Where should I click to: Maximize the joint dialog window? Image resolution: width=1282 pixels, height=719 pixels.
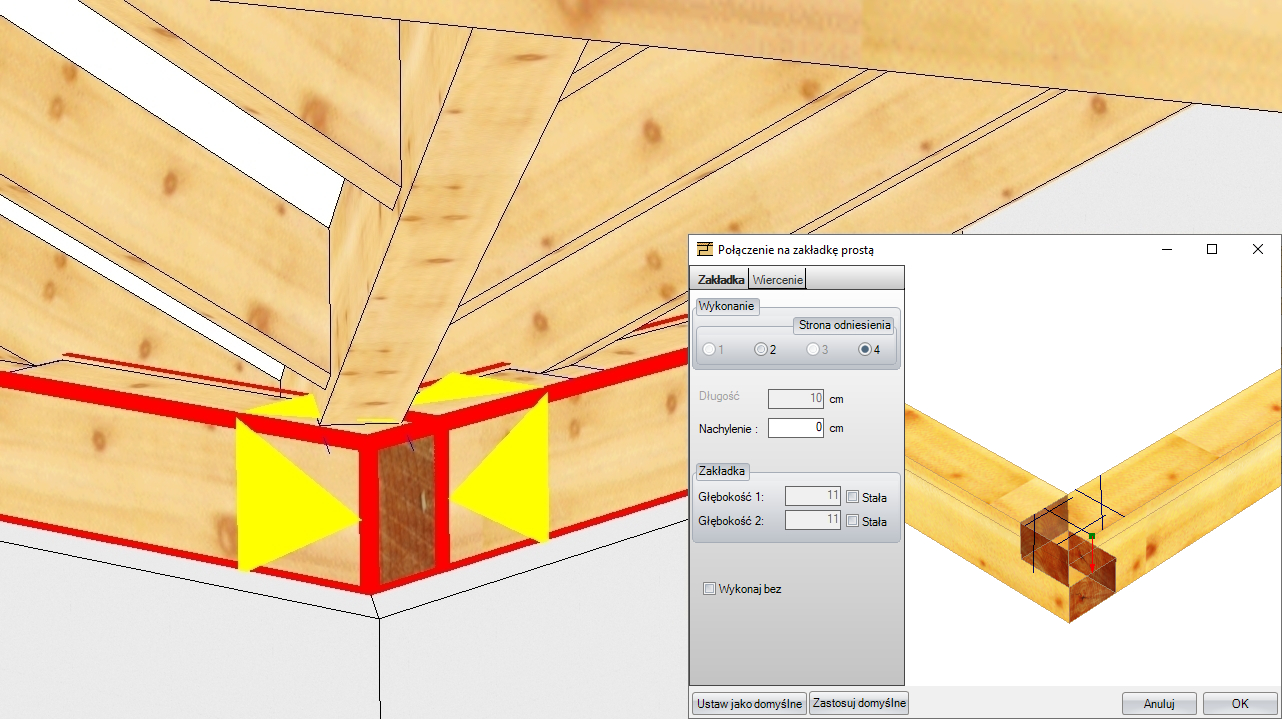coord(1211,249)
